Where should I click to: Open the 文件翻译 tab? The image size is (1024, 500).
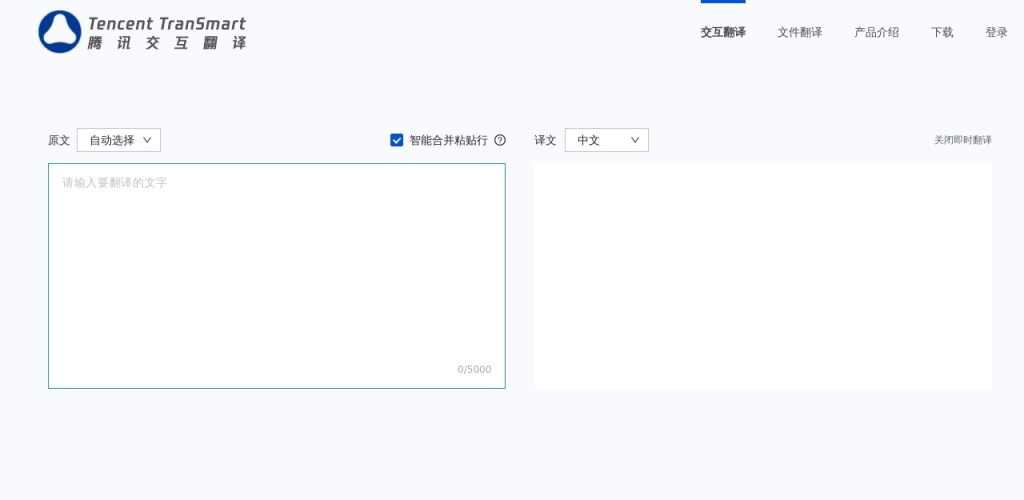point(799,32)
